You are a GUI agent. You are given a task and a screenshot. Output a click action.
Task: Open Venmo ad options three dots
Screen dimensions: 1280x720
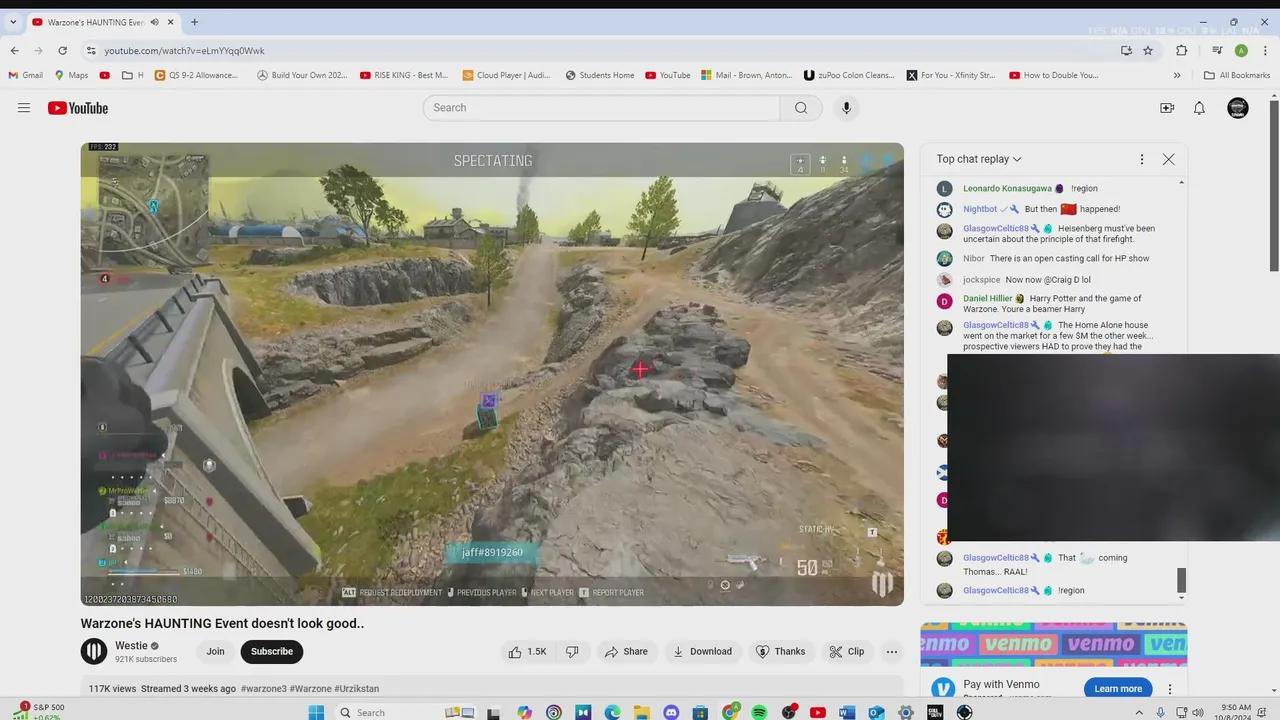[x=1170, y=689]
